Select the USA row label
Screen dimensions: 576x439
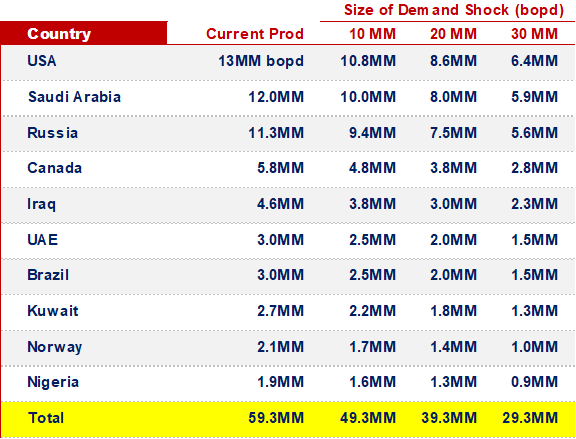pyautogui.click(x=42, y=61)
